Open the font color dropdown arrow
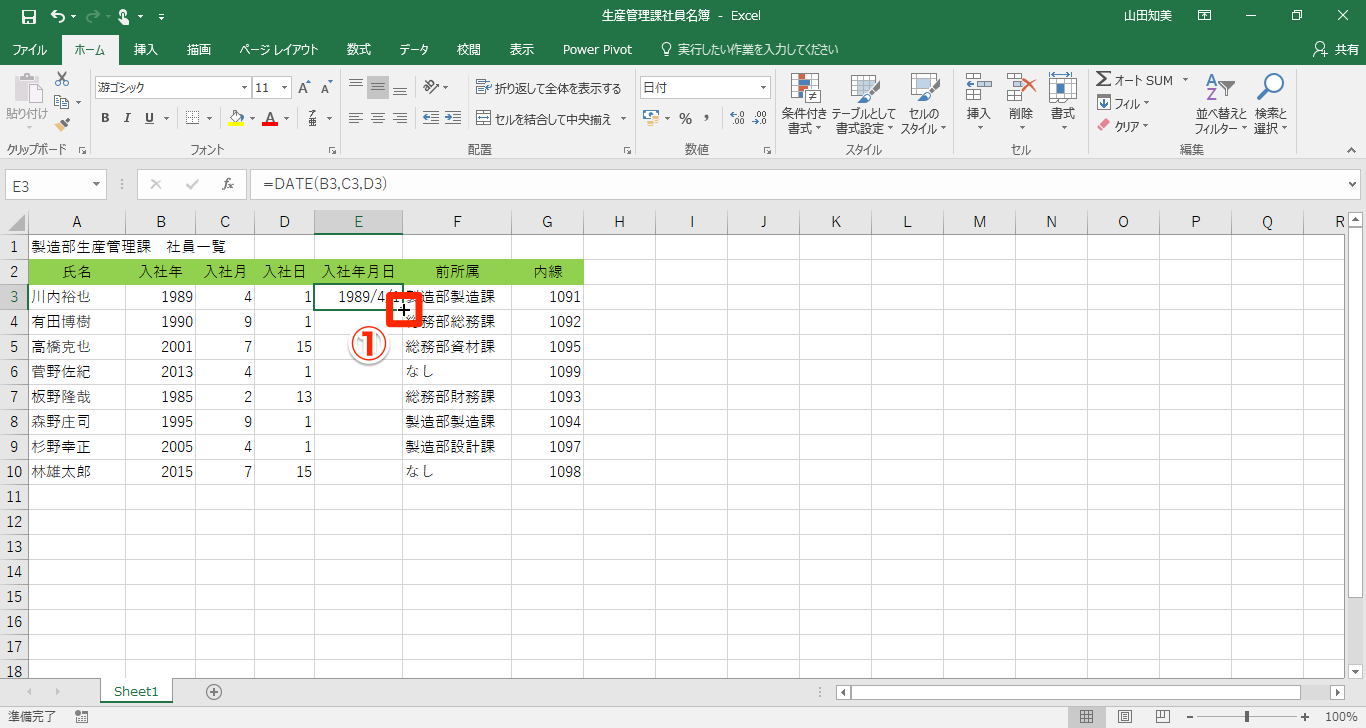This screenshot has width=1366, height=728. pos(286,118)
